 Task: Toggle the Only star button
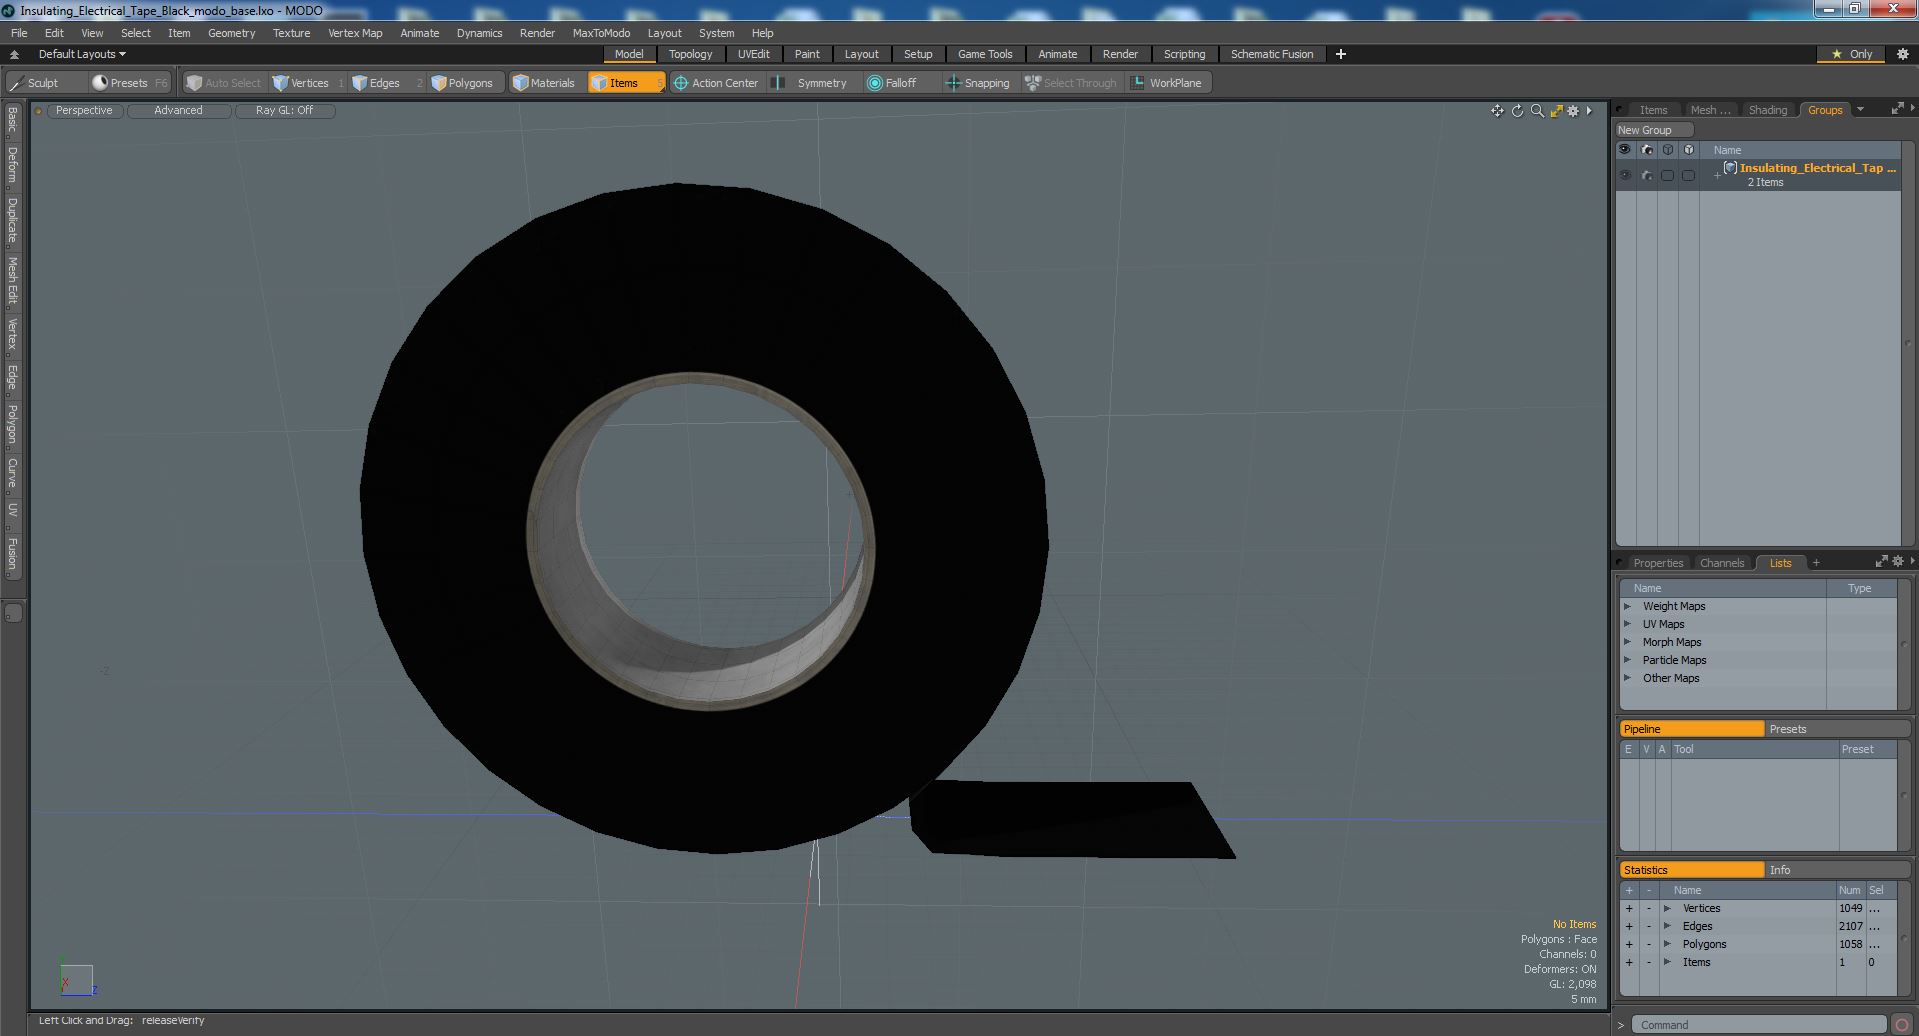point(1852,54)
